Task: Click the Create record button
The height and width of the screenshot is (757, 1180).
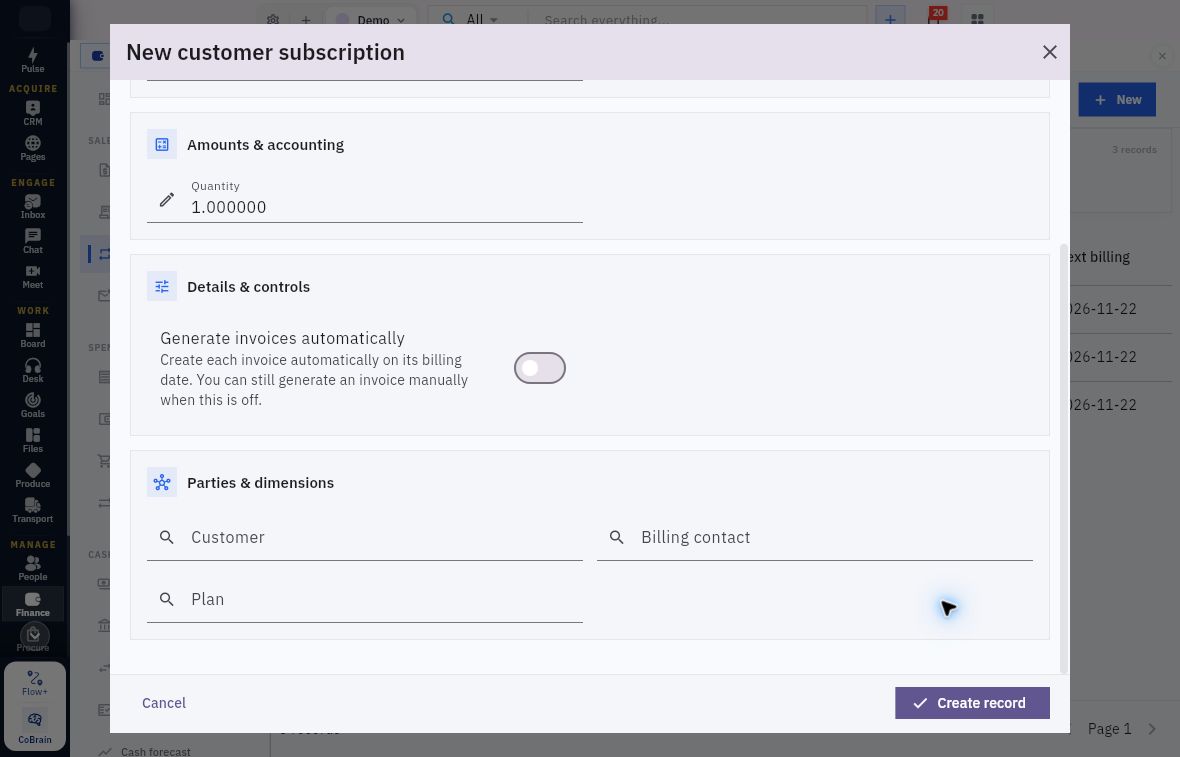Action: 972,703
